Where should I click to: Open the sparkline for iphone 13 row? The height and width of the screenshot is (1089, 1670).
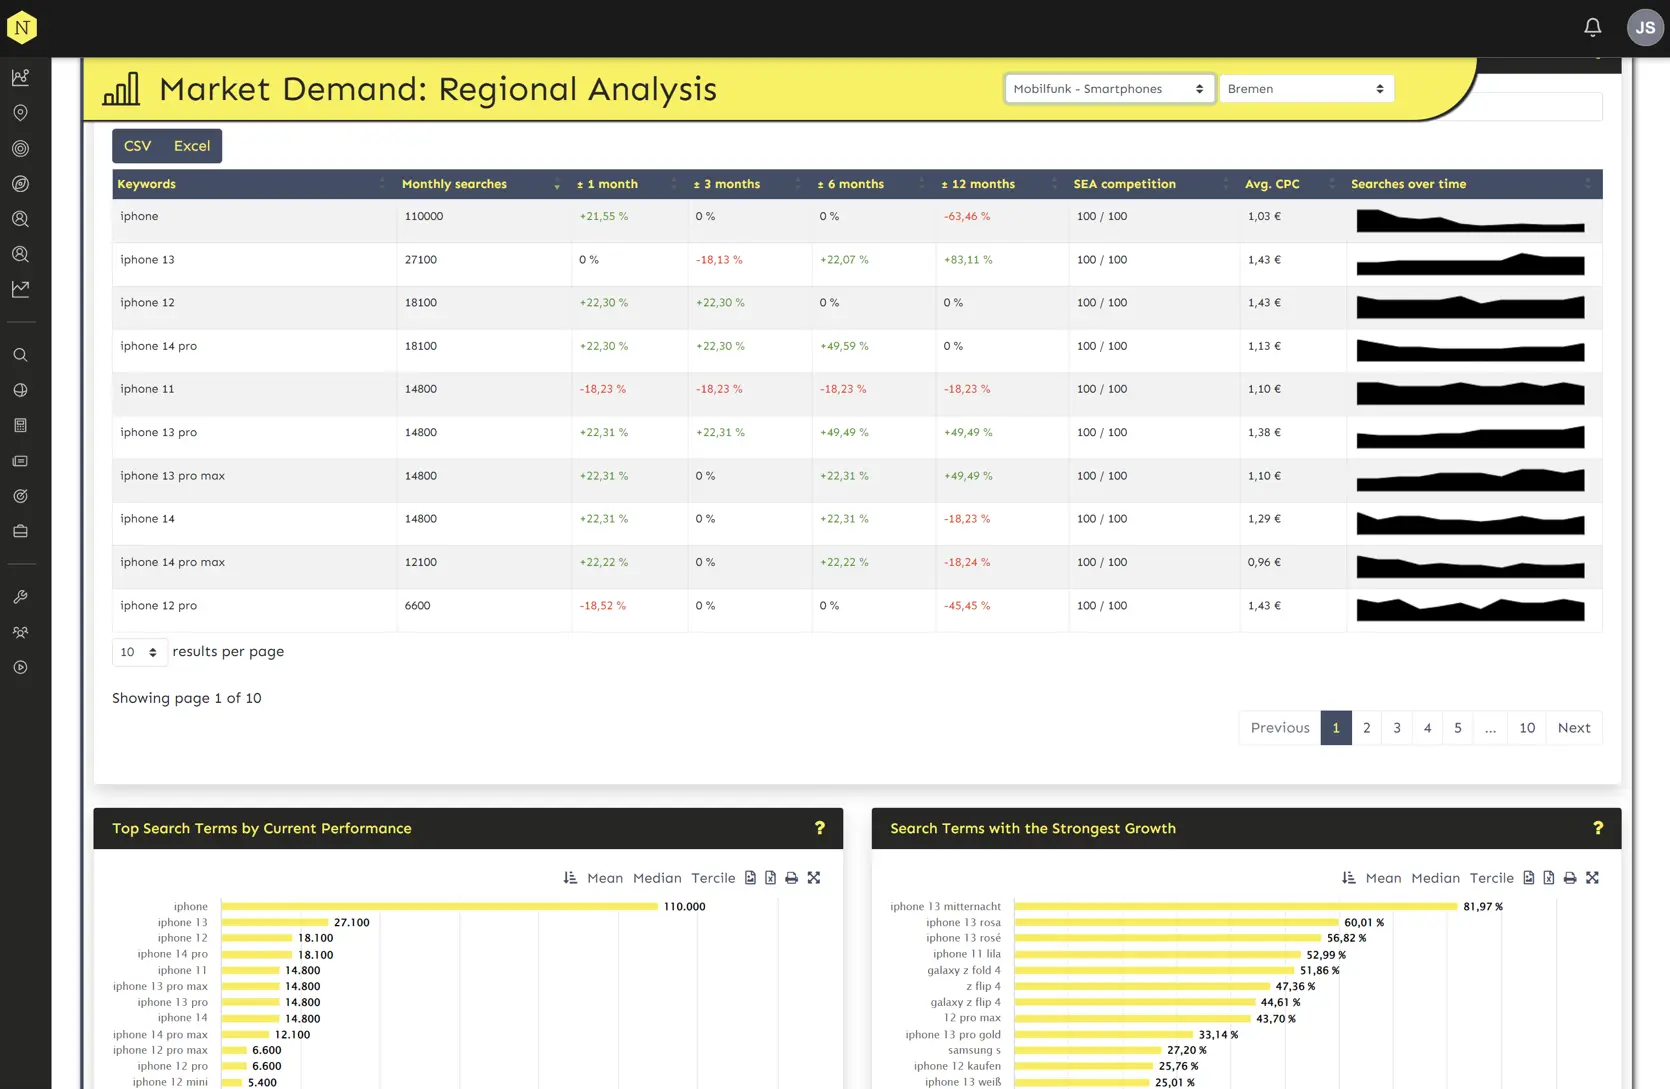tap(1470, 264)
